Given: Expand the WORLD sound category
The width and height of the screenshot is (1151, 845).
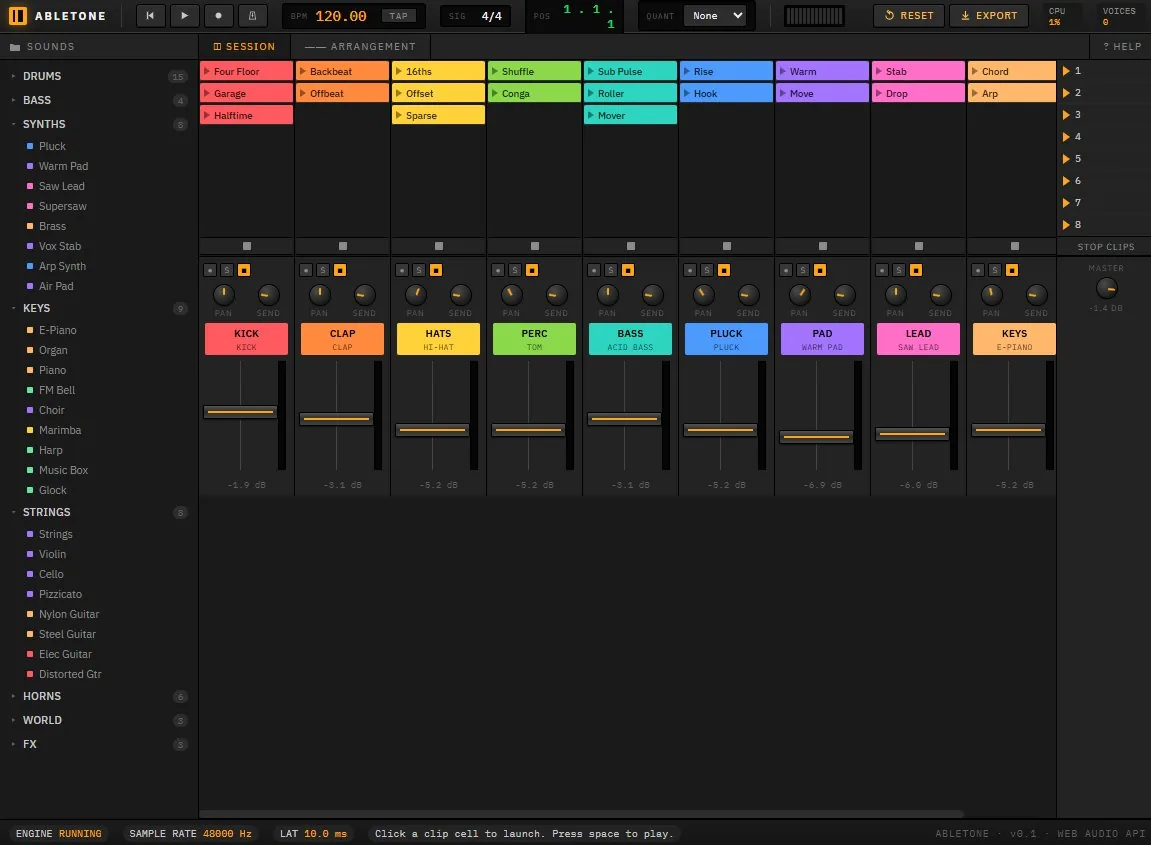Looking at the screenshot, I should coord(99,720).
